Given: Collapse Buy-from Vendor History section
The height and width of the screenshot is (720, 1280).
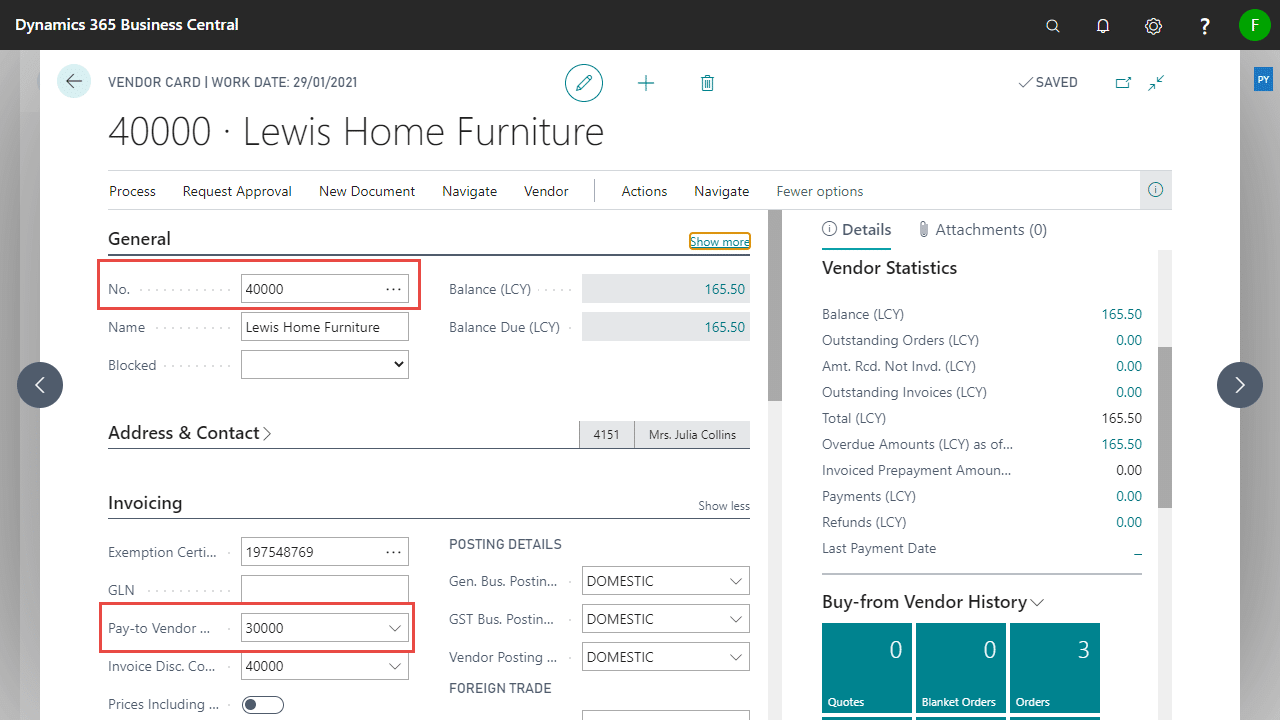Looking at the screenshot, I should [x=932, y=602].
